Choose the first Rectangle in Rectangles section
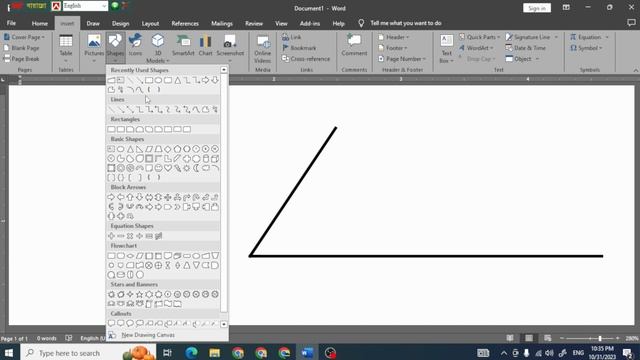640x360 pixels. (111, 129)
